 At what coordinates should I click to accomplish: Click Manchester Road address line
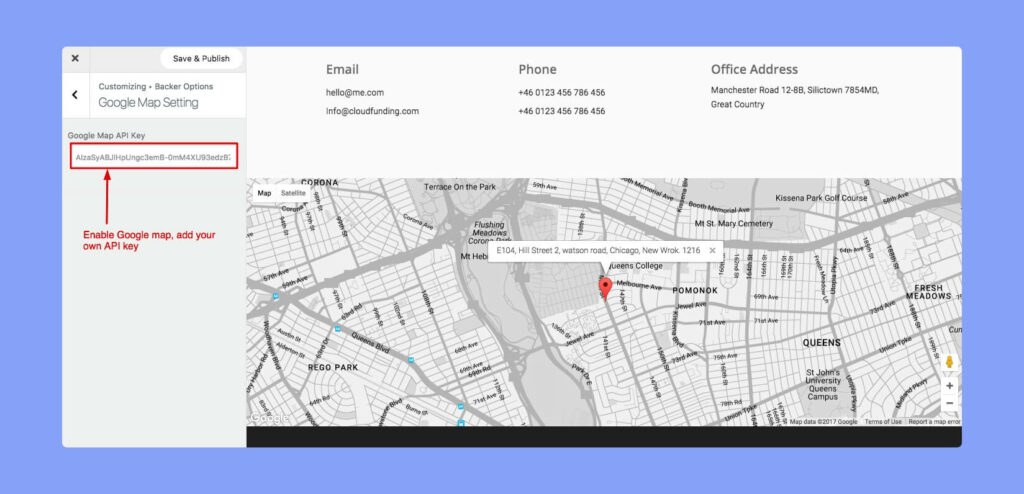[795, 91]
